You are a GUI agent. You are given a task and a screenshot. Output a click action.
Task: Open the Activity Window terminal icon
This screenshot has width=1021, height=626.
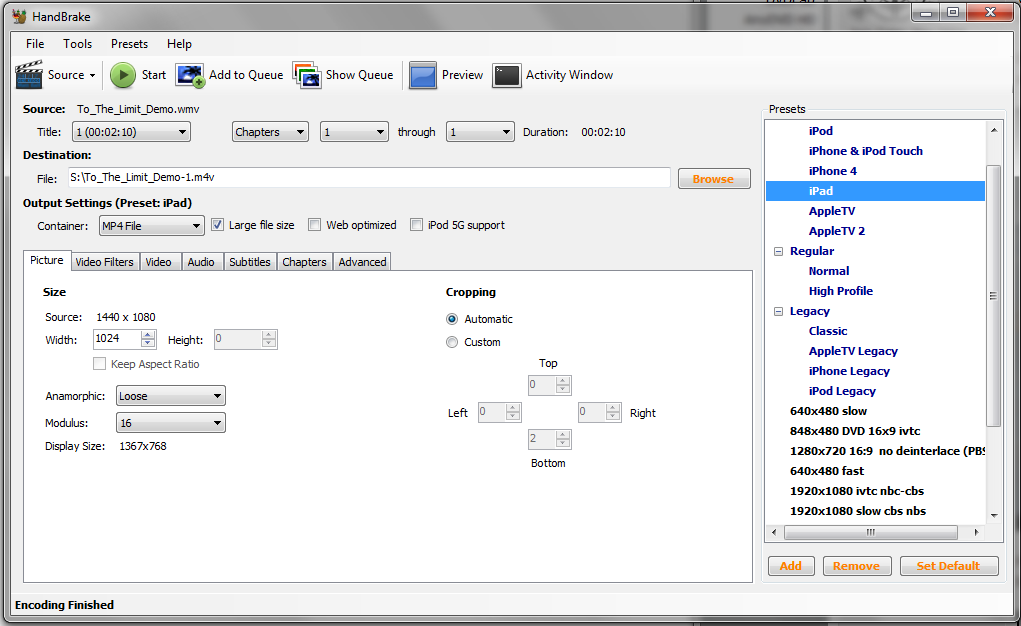click(x=507, y=76)
